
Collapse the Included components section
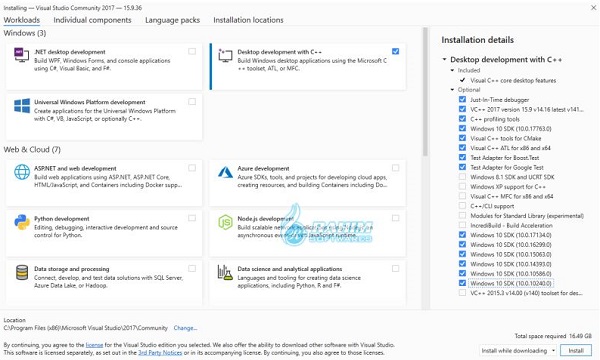tap(452, 70)
